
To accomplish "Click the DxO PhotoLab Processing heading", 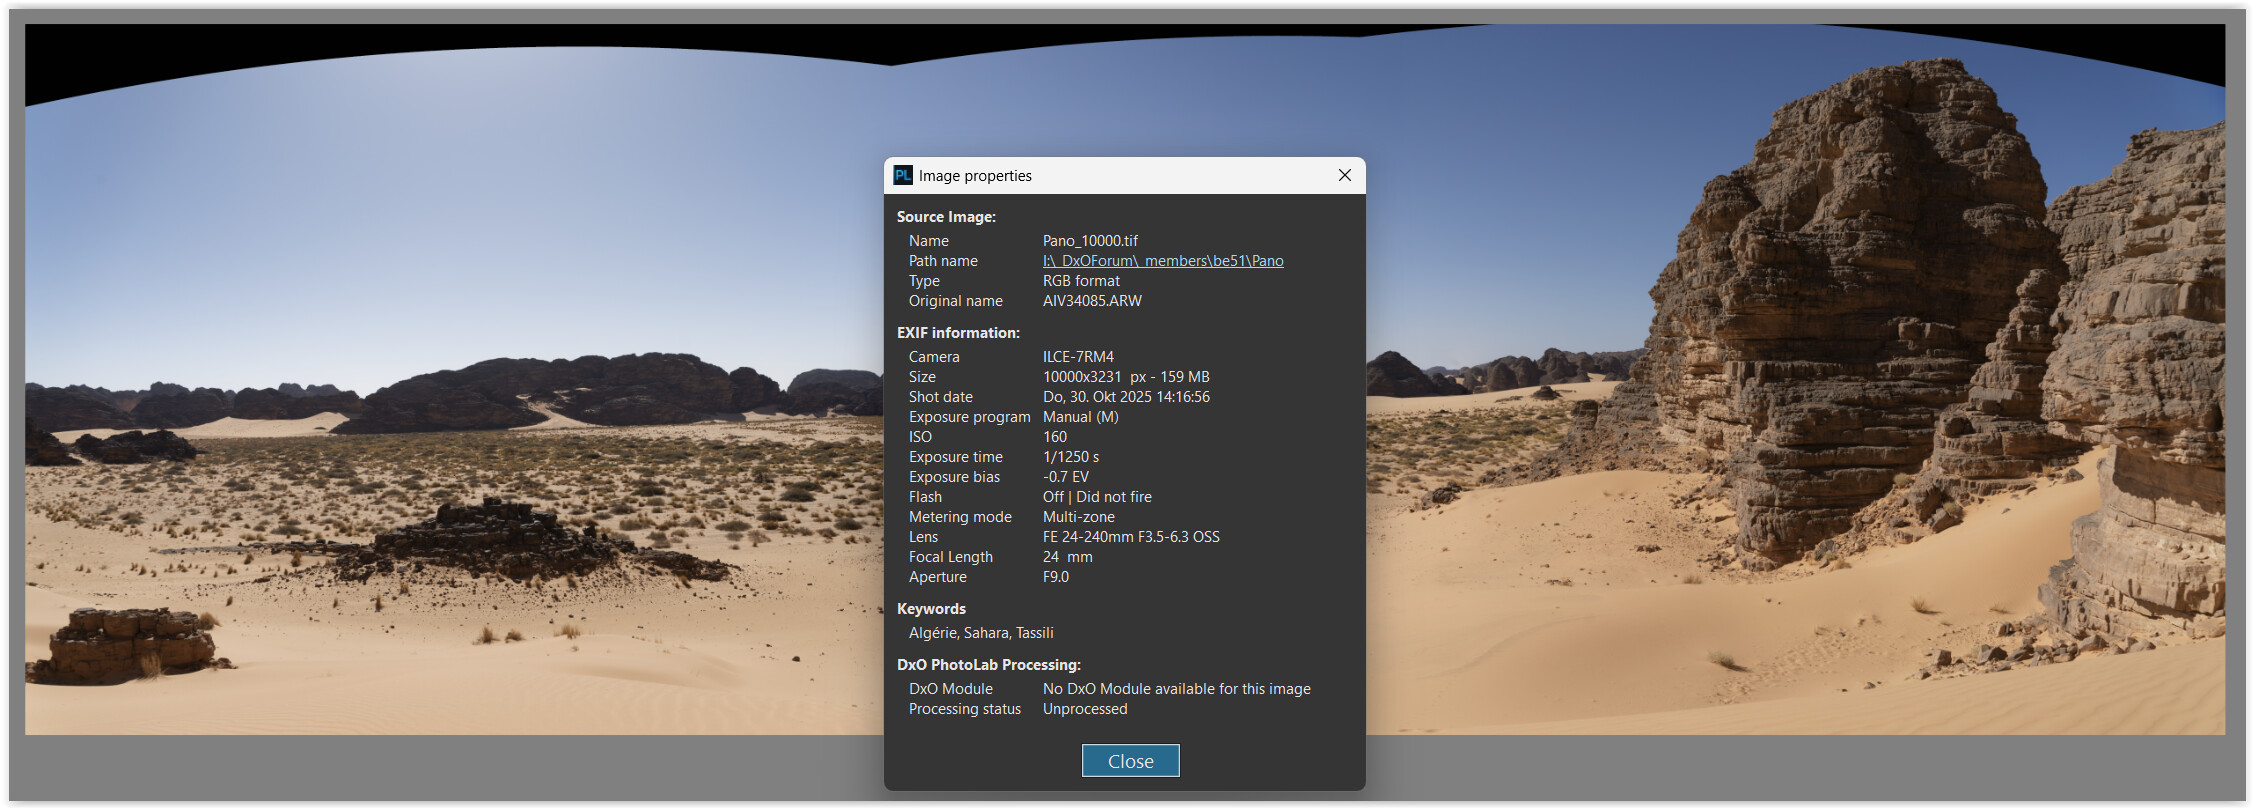I will click(x=988, y=665).
